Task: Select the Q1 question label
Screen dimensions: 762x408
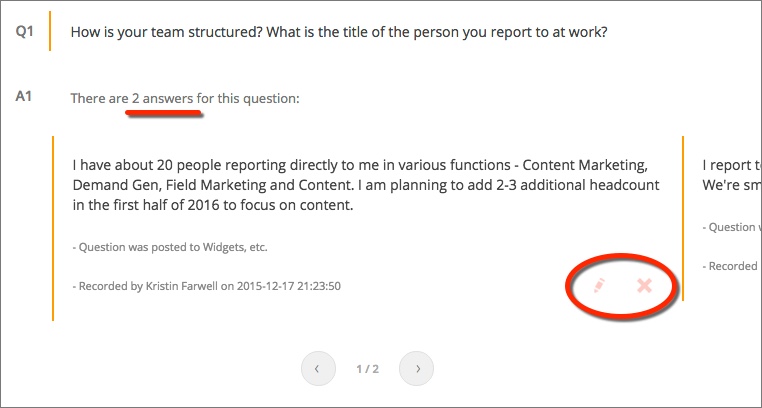Action: [24, 33]
